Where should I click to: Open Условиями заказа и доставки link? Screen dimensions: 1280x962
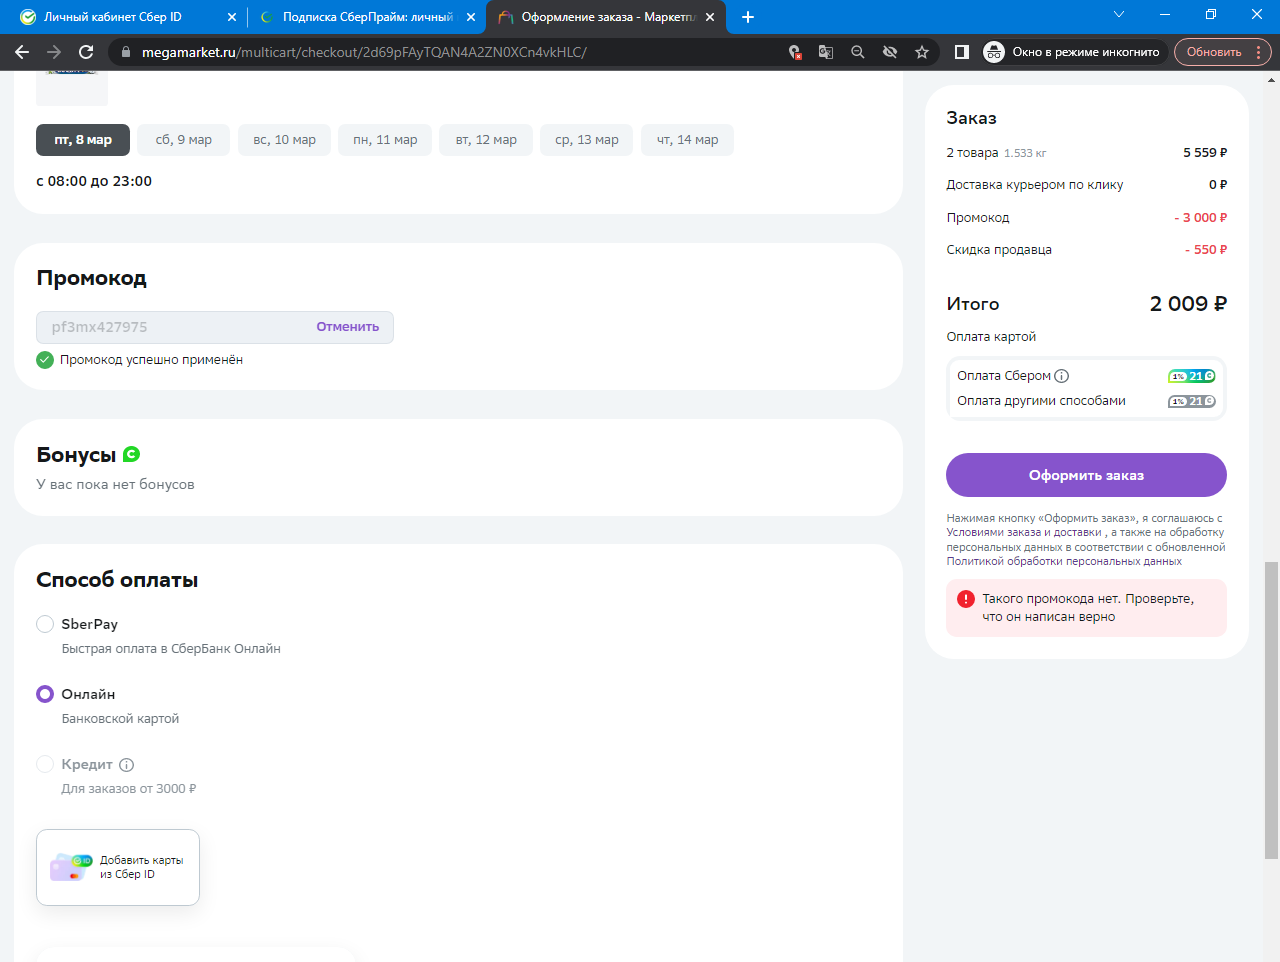[x=1024, y=533]
